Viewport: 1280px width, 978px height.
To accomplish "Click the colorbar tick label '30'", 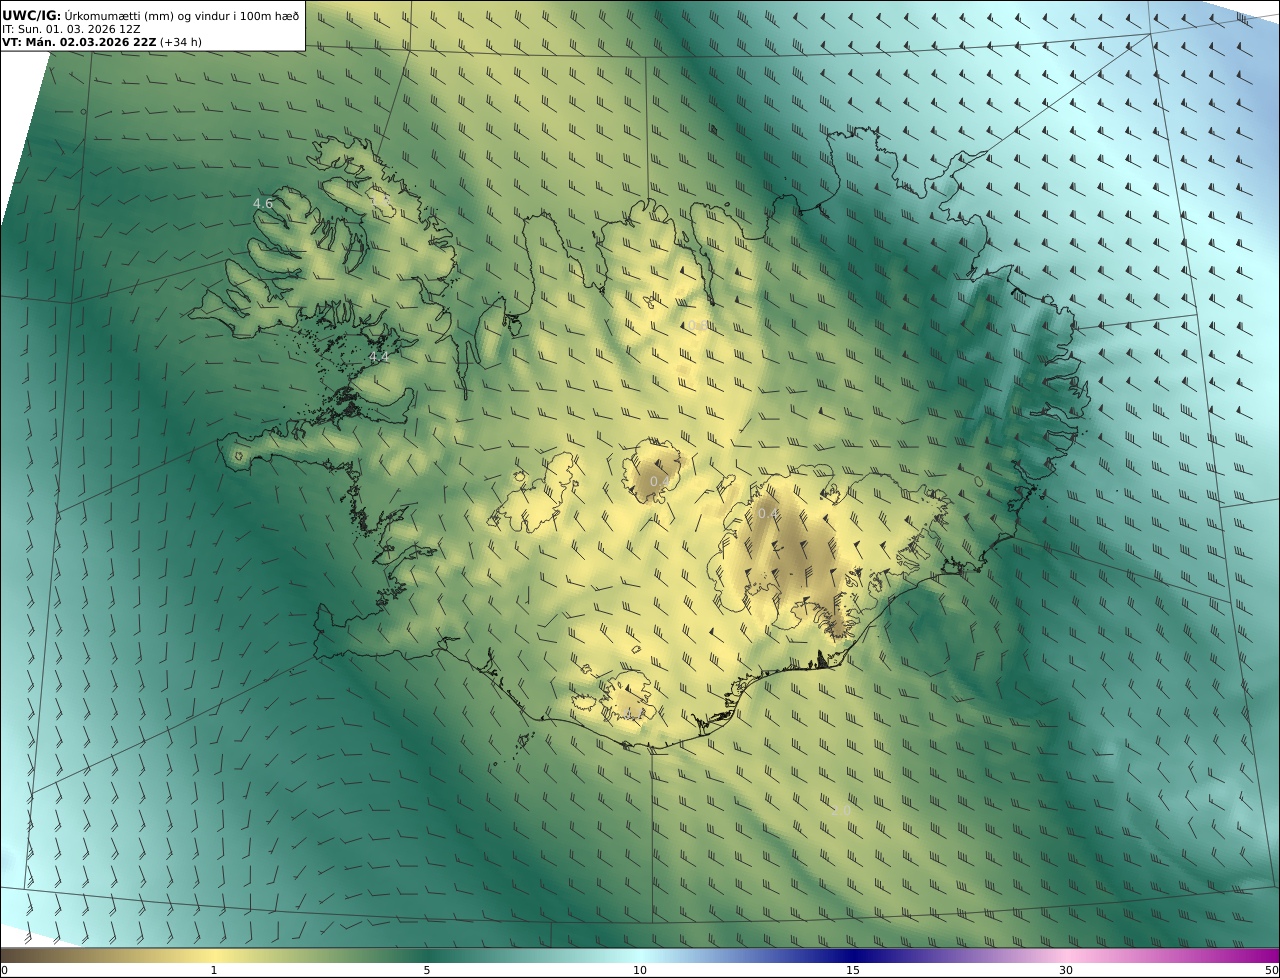I will point(1066,970).
